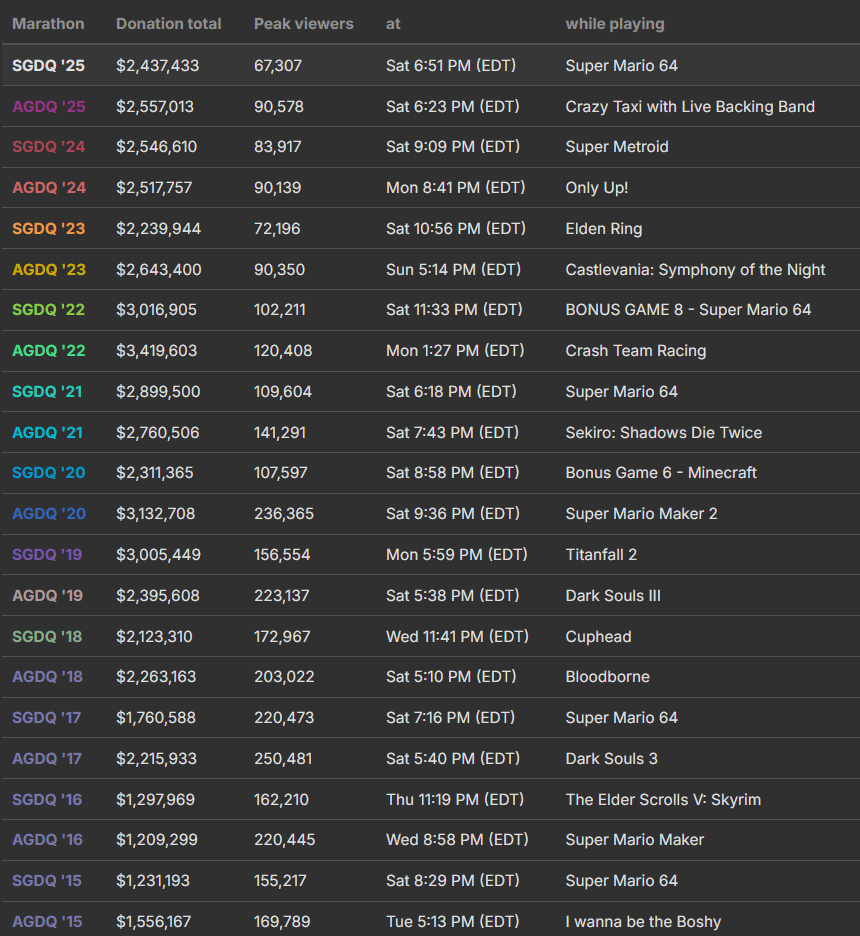This screenshot has width=860, height=936.
Task: Select the 'Super Metroid' game cell
Action: [617, 147]
